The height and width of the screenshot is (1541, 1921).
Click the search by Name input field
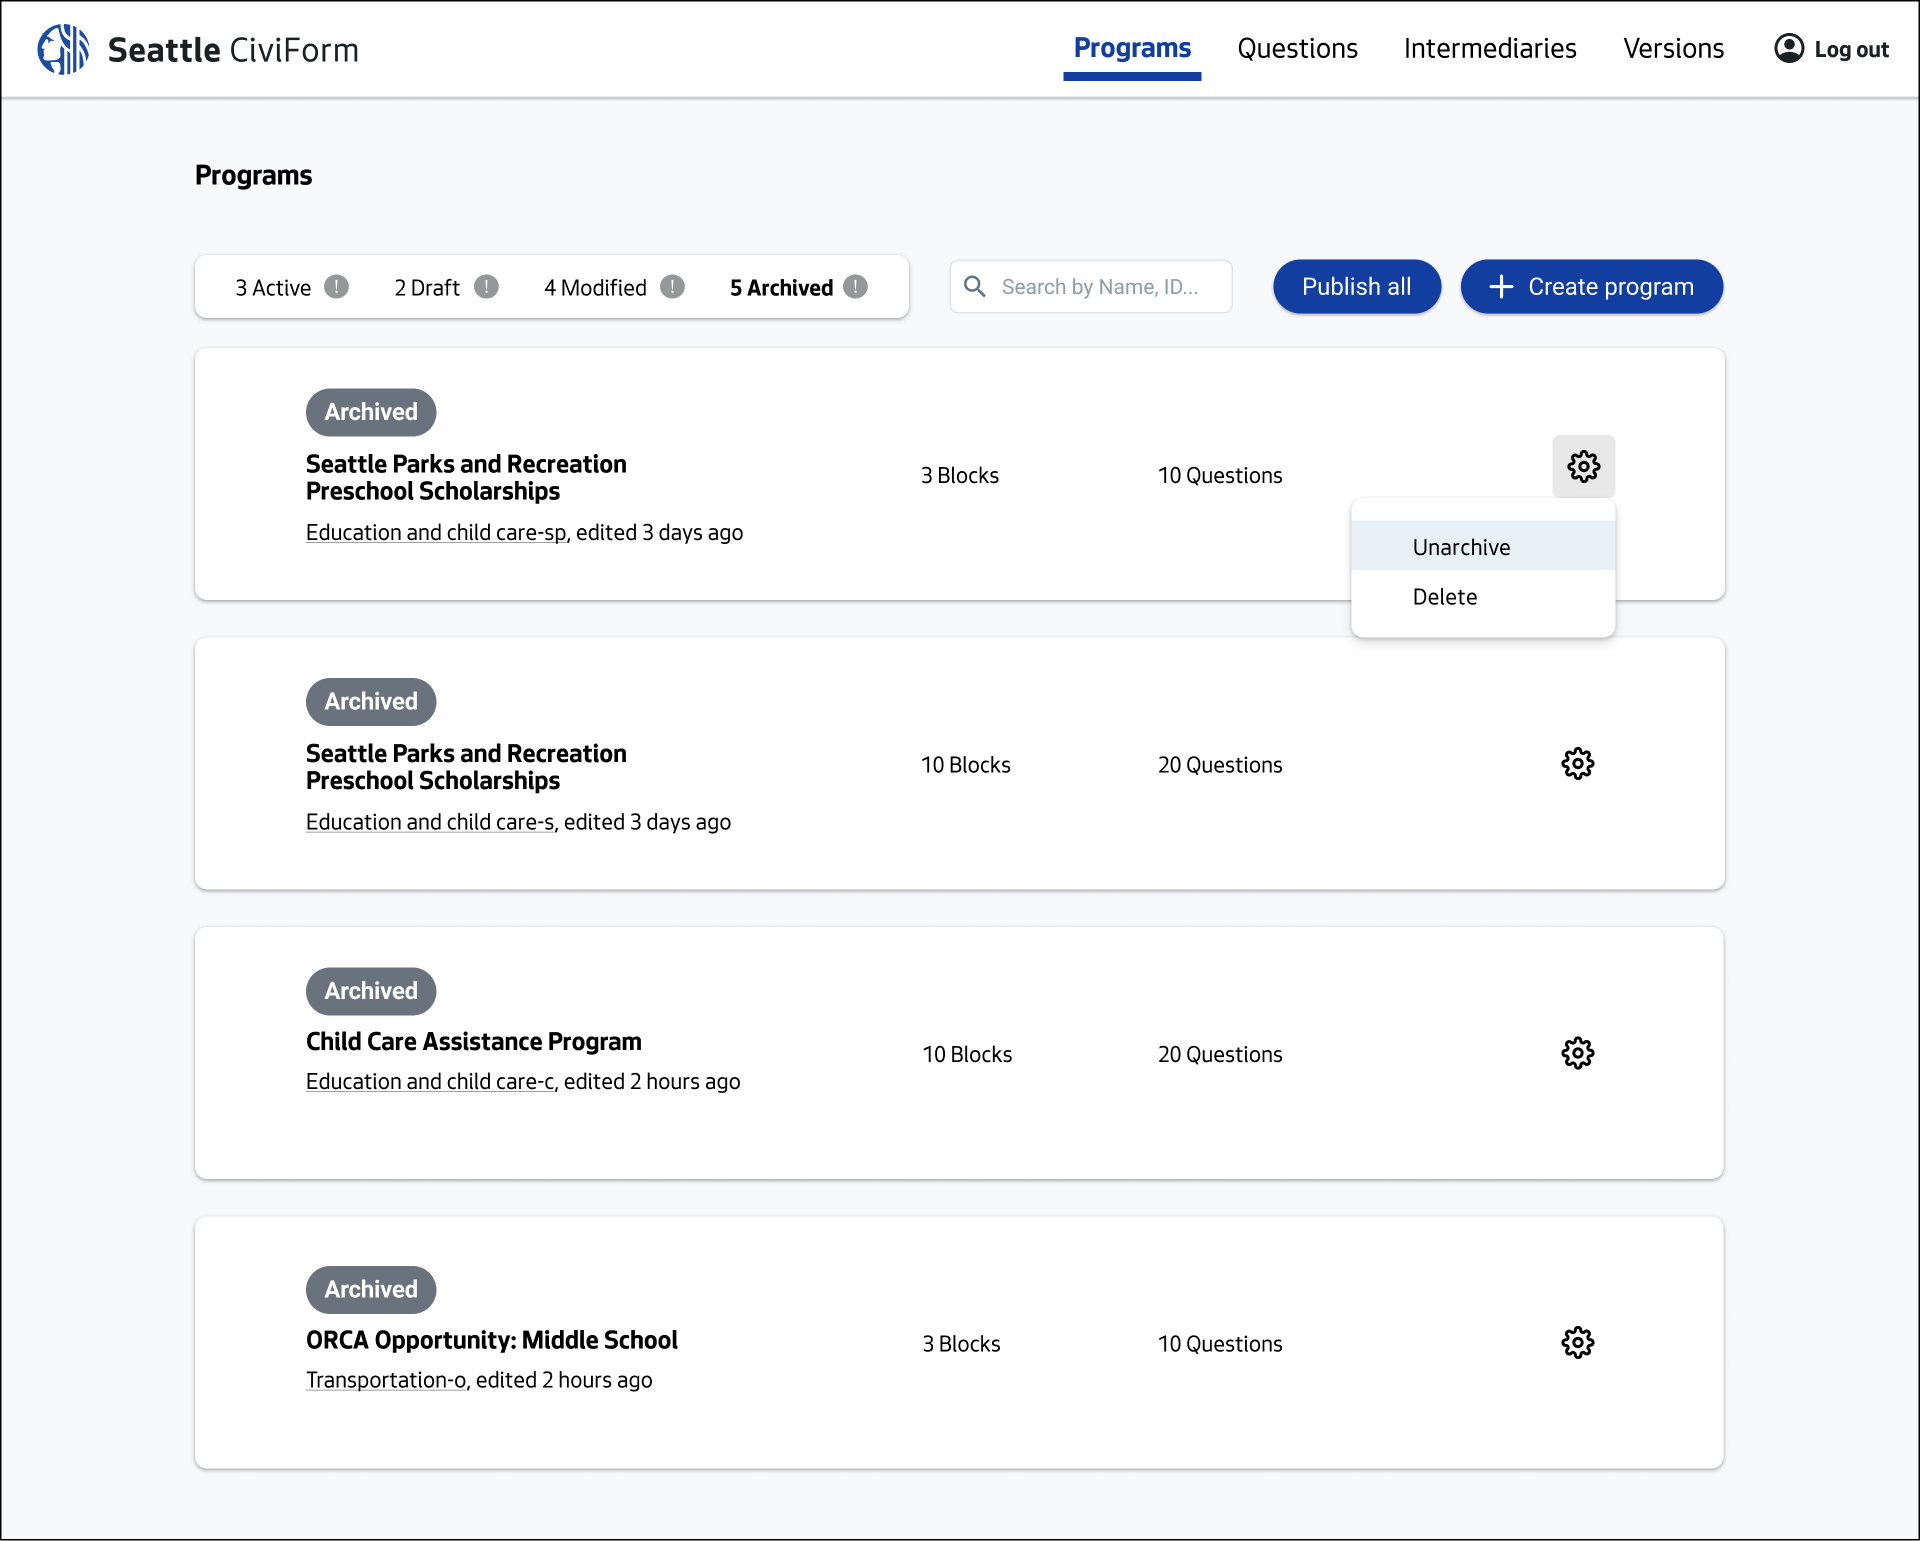pyautogui.click(x=1100, y=286)
